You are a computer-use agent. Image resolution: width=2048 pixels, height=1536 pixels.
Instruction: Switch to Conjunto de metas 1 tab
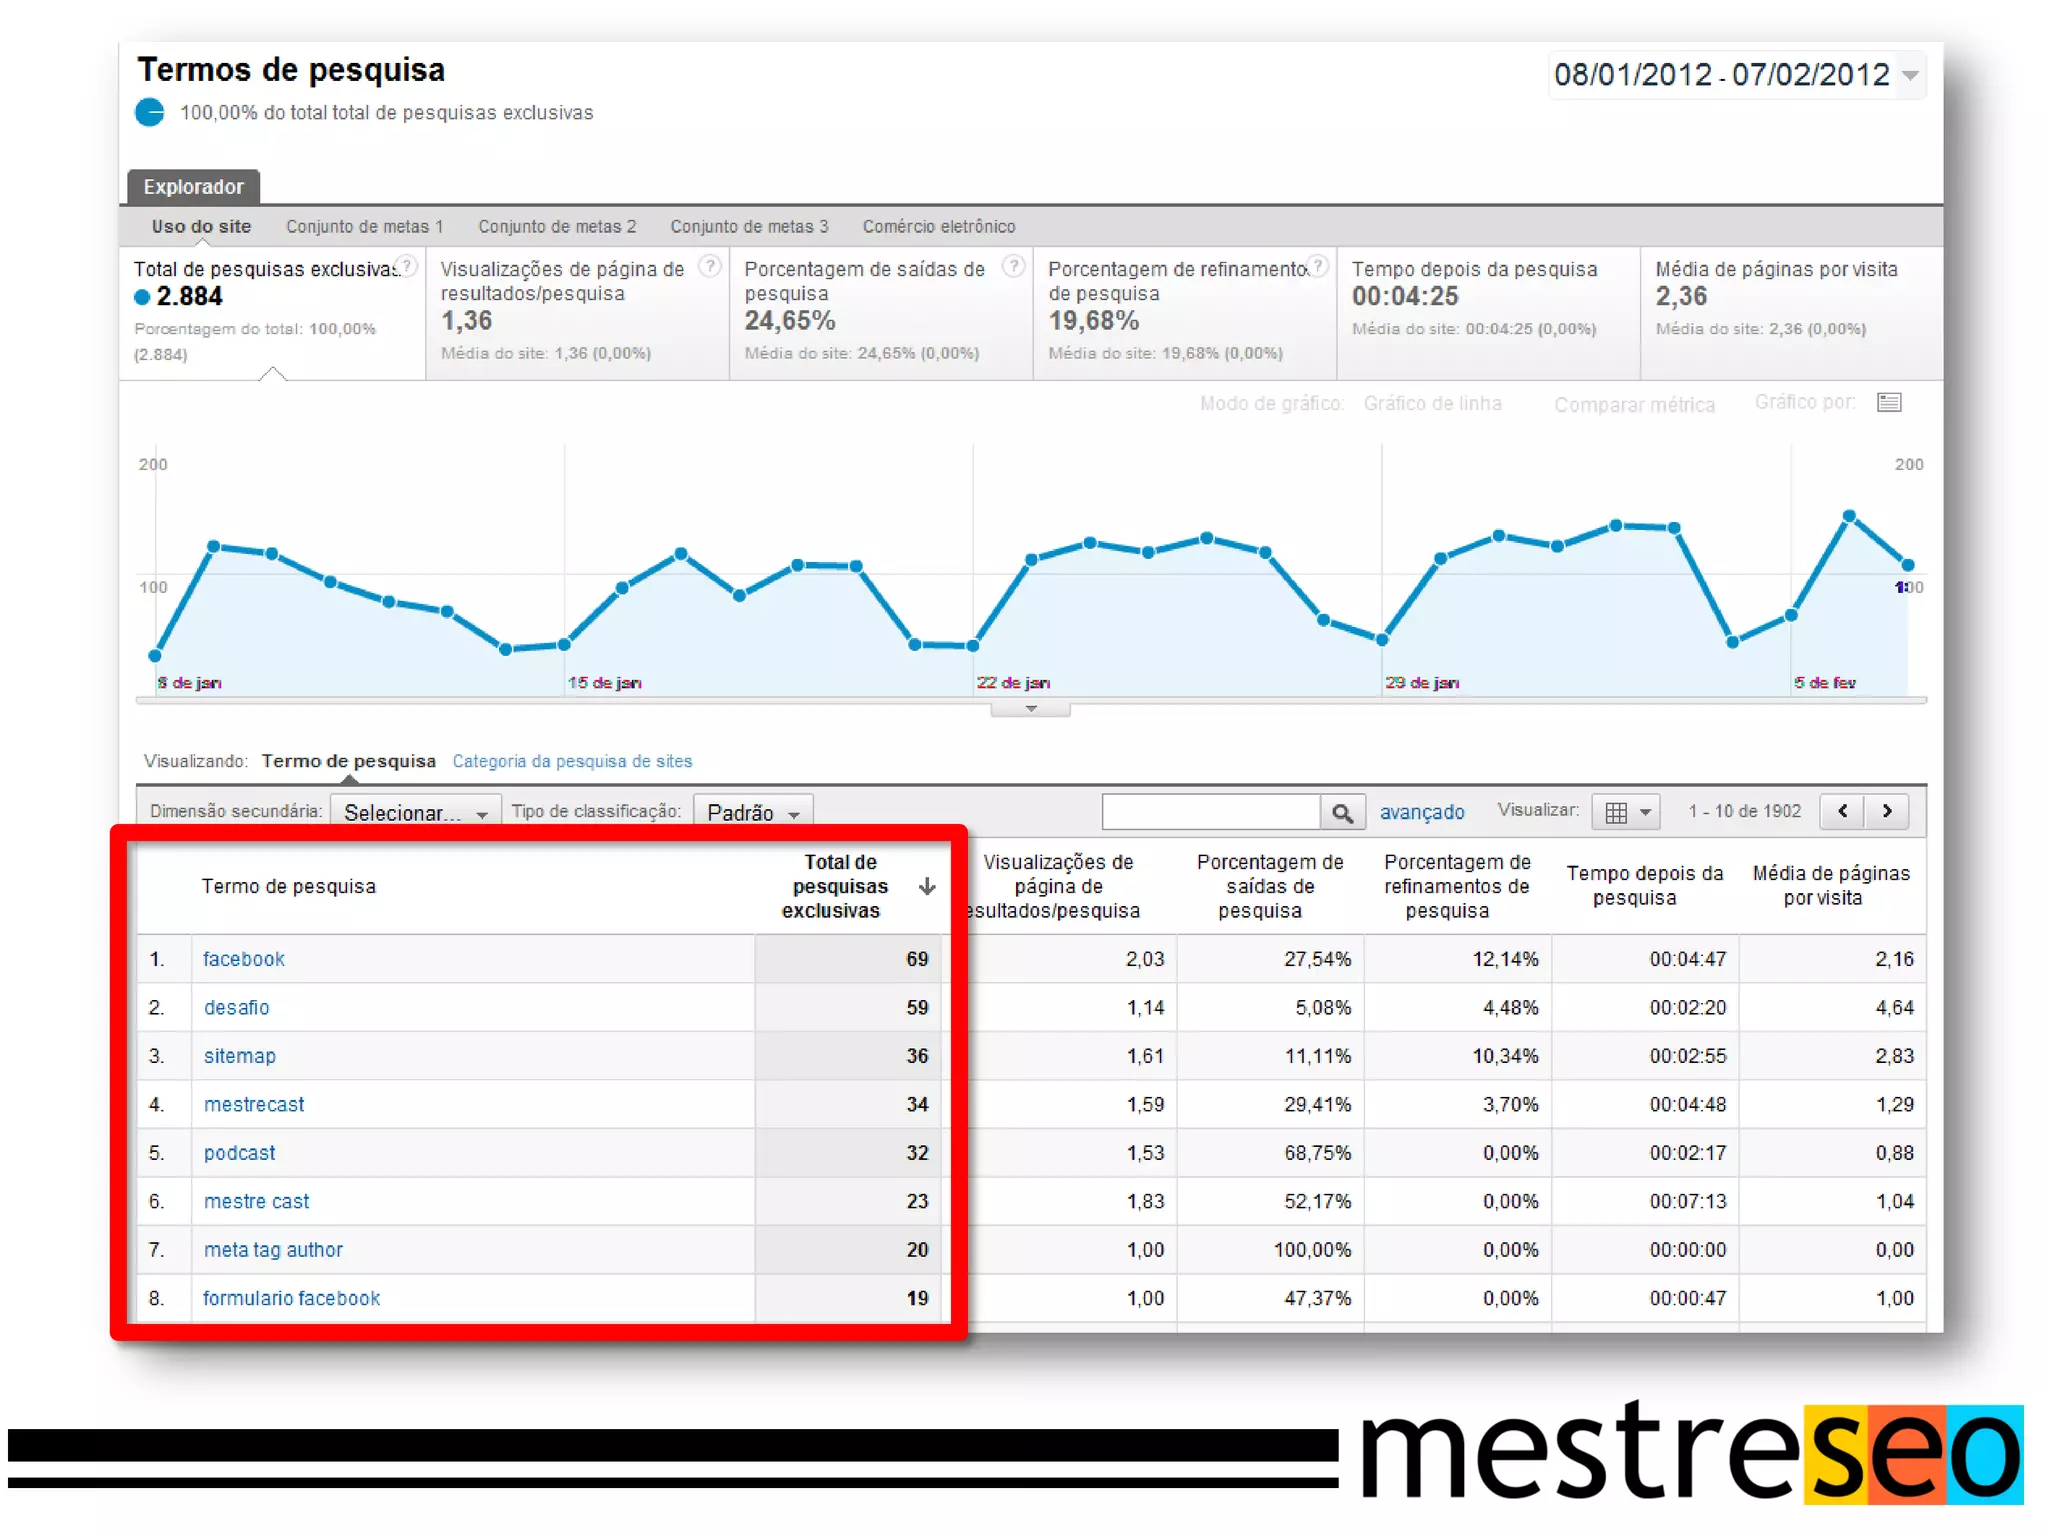(364, 227)
